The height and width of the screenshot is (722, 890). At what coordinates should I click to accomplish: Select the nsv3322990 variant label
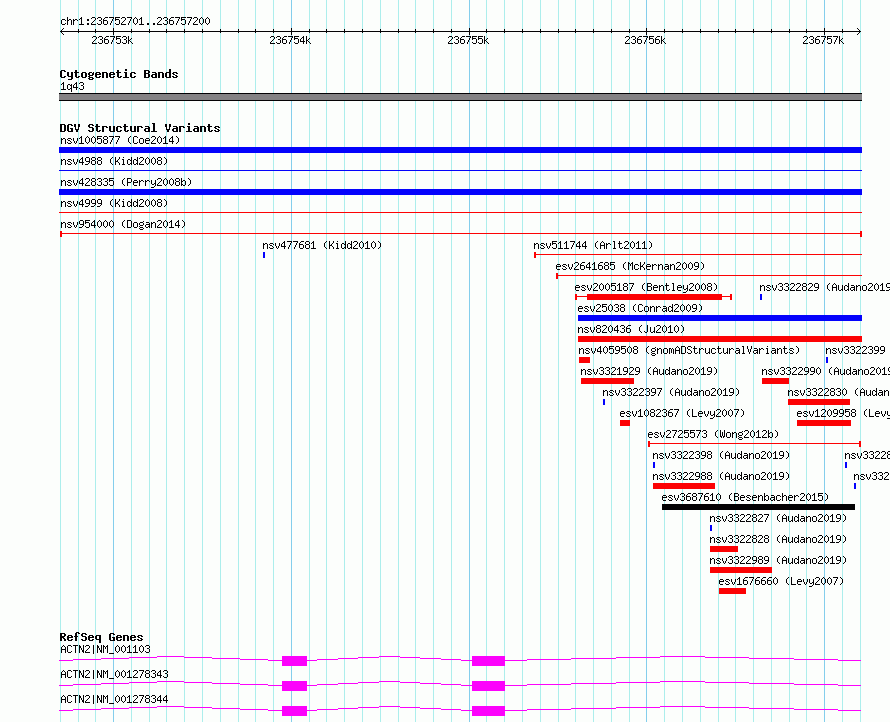826,371
